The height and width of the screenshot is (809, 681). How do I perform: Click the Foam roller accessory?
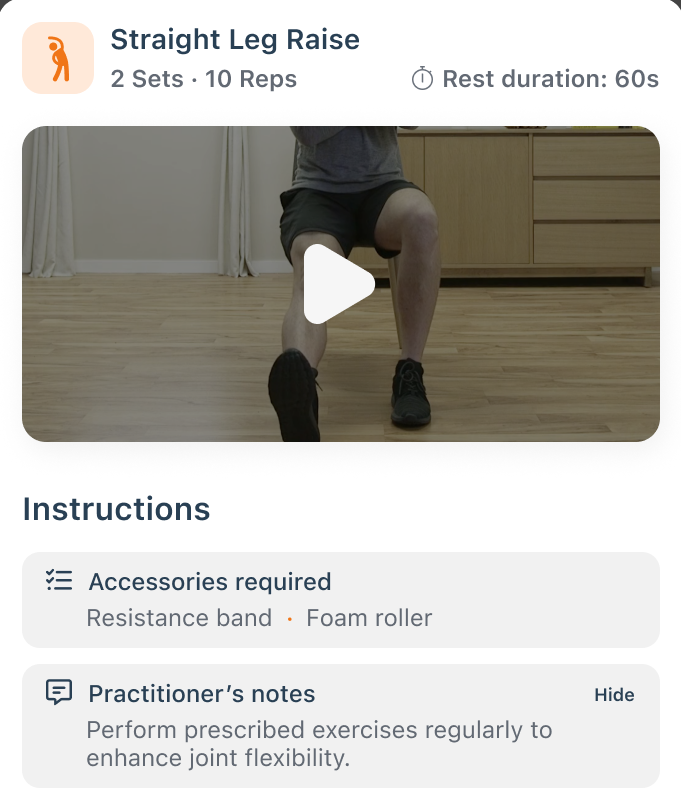(x=369, y=618)
